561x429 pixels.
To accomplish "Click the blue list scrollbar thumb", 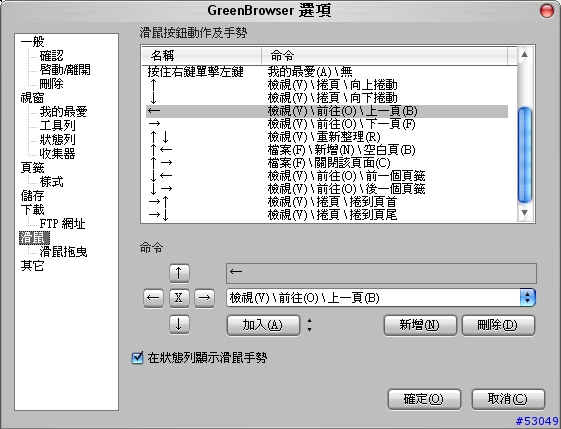I will click(x=525, y=155).
